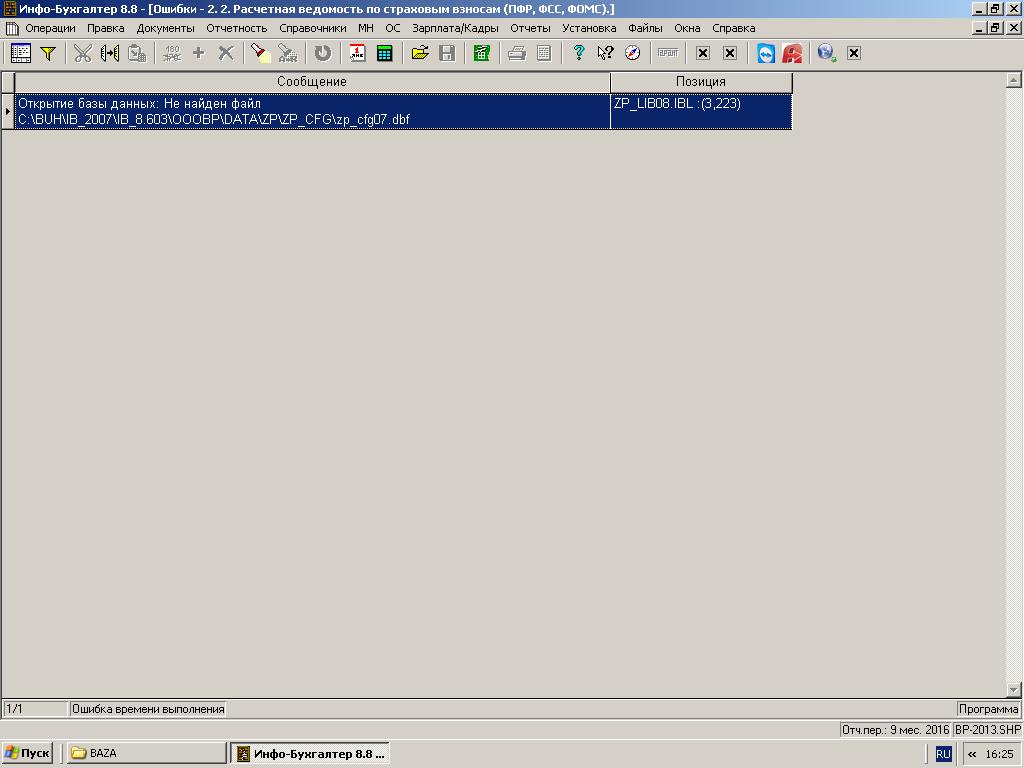Open the МН menu
The image size is (1024, 768).
366,28
